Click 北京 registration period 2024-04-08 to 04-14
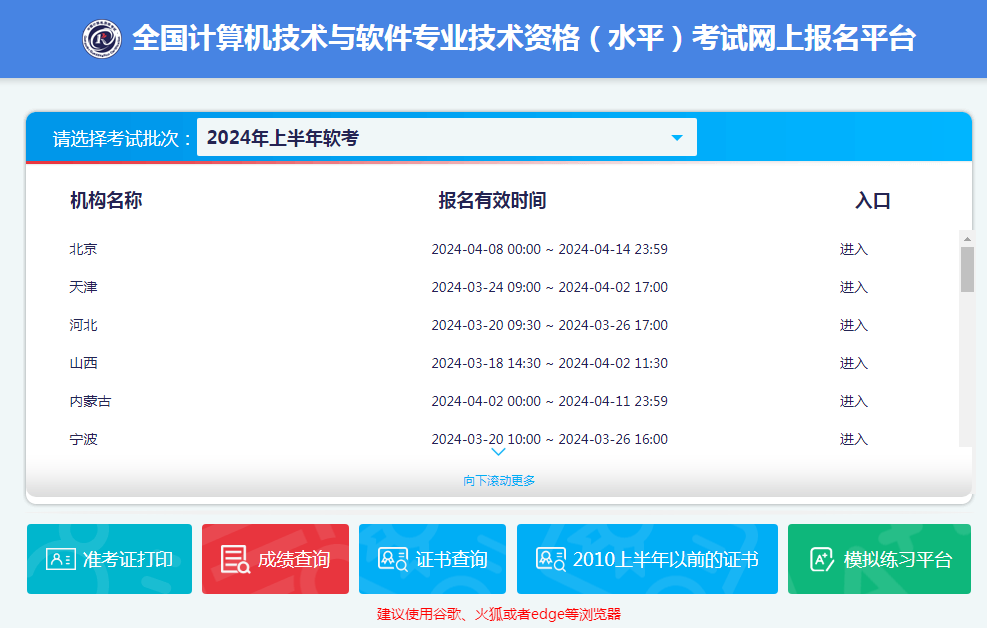The width and height of the screenshot is (987, 628). pyautogui.click(x=550, y=249)
